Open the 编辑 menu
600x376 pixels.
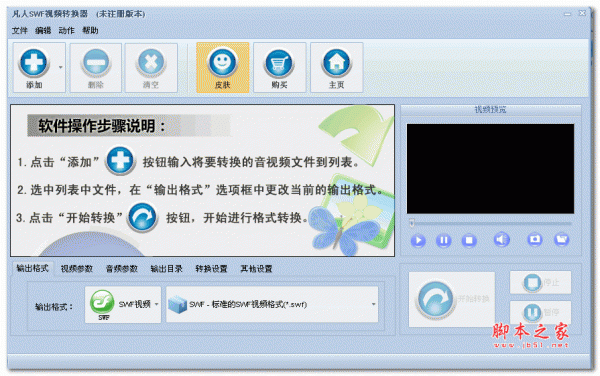coord(43,30)
